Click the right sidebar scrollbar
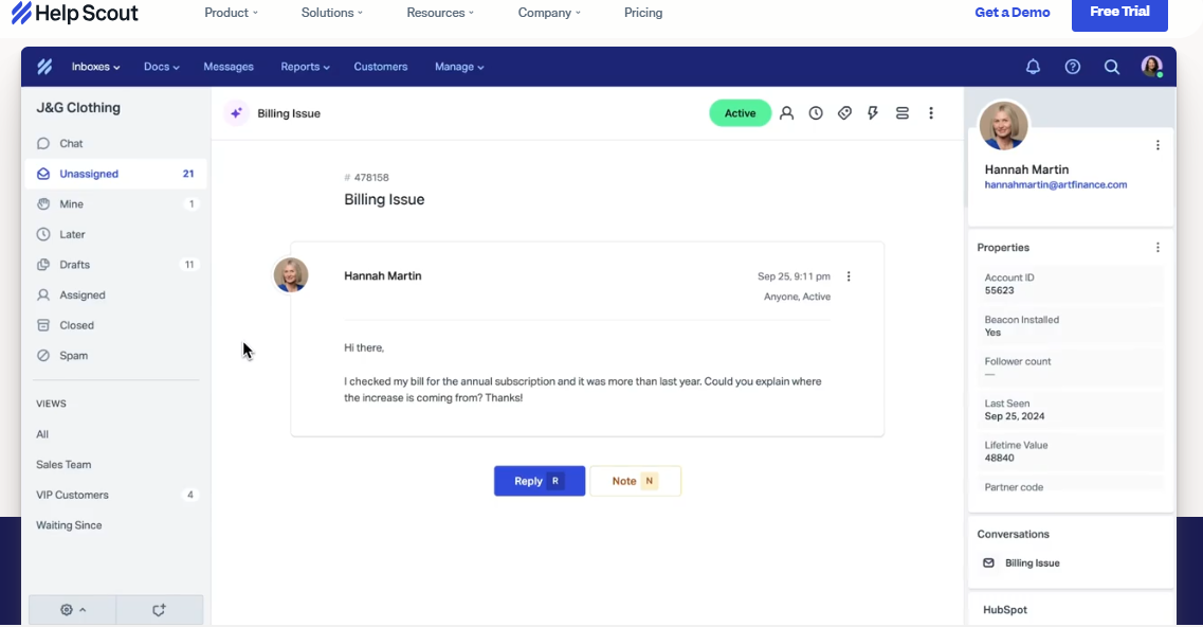 (x=966, y=150)
